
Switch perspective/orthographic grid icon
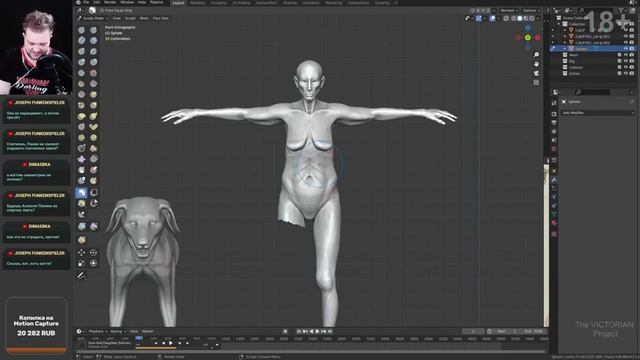click(x=536, y=83)
